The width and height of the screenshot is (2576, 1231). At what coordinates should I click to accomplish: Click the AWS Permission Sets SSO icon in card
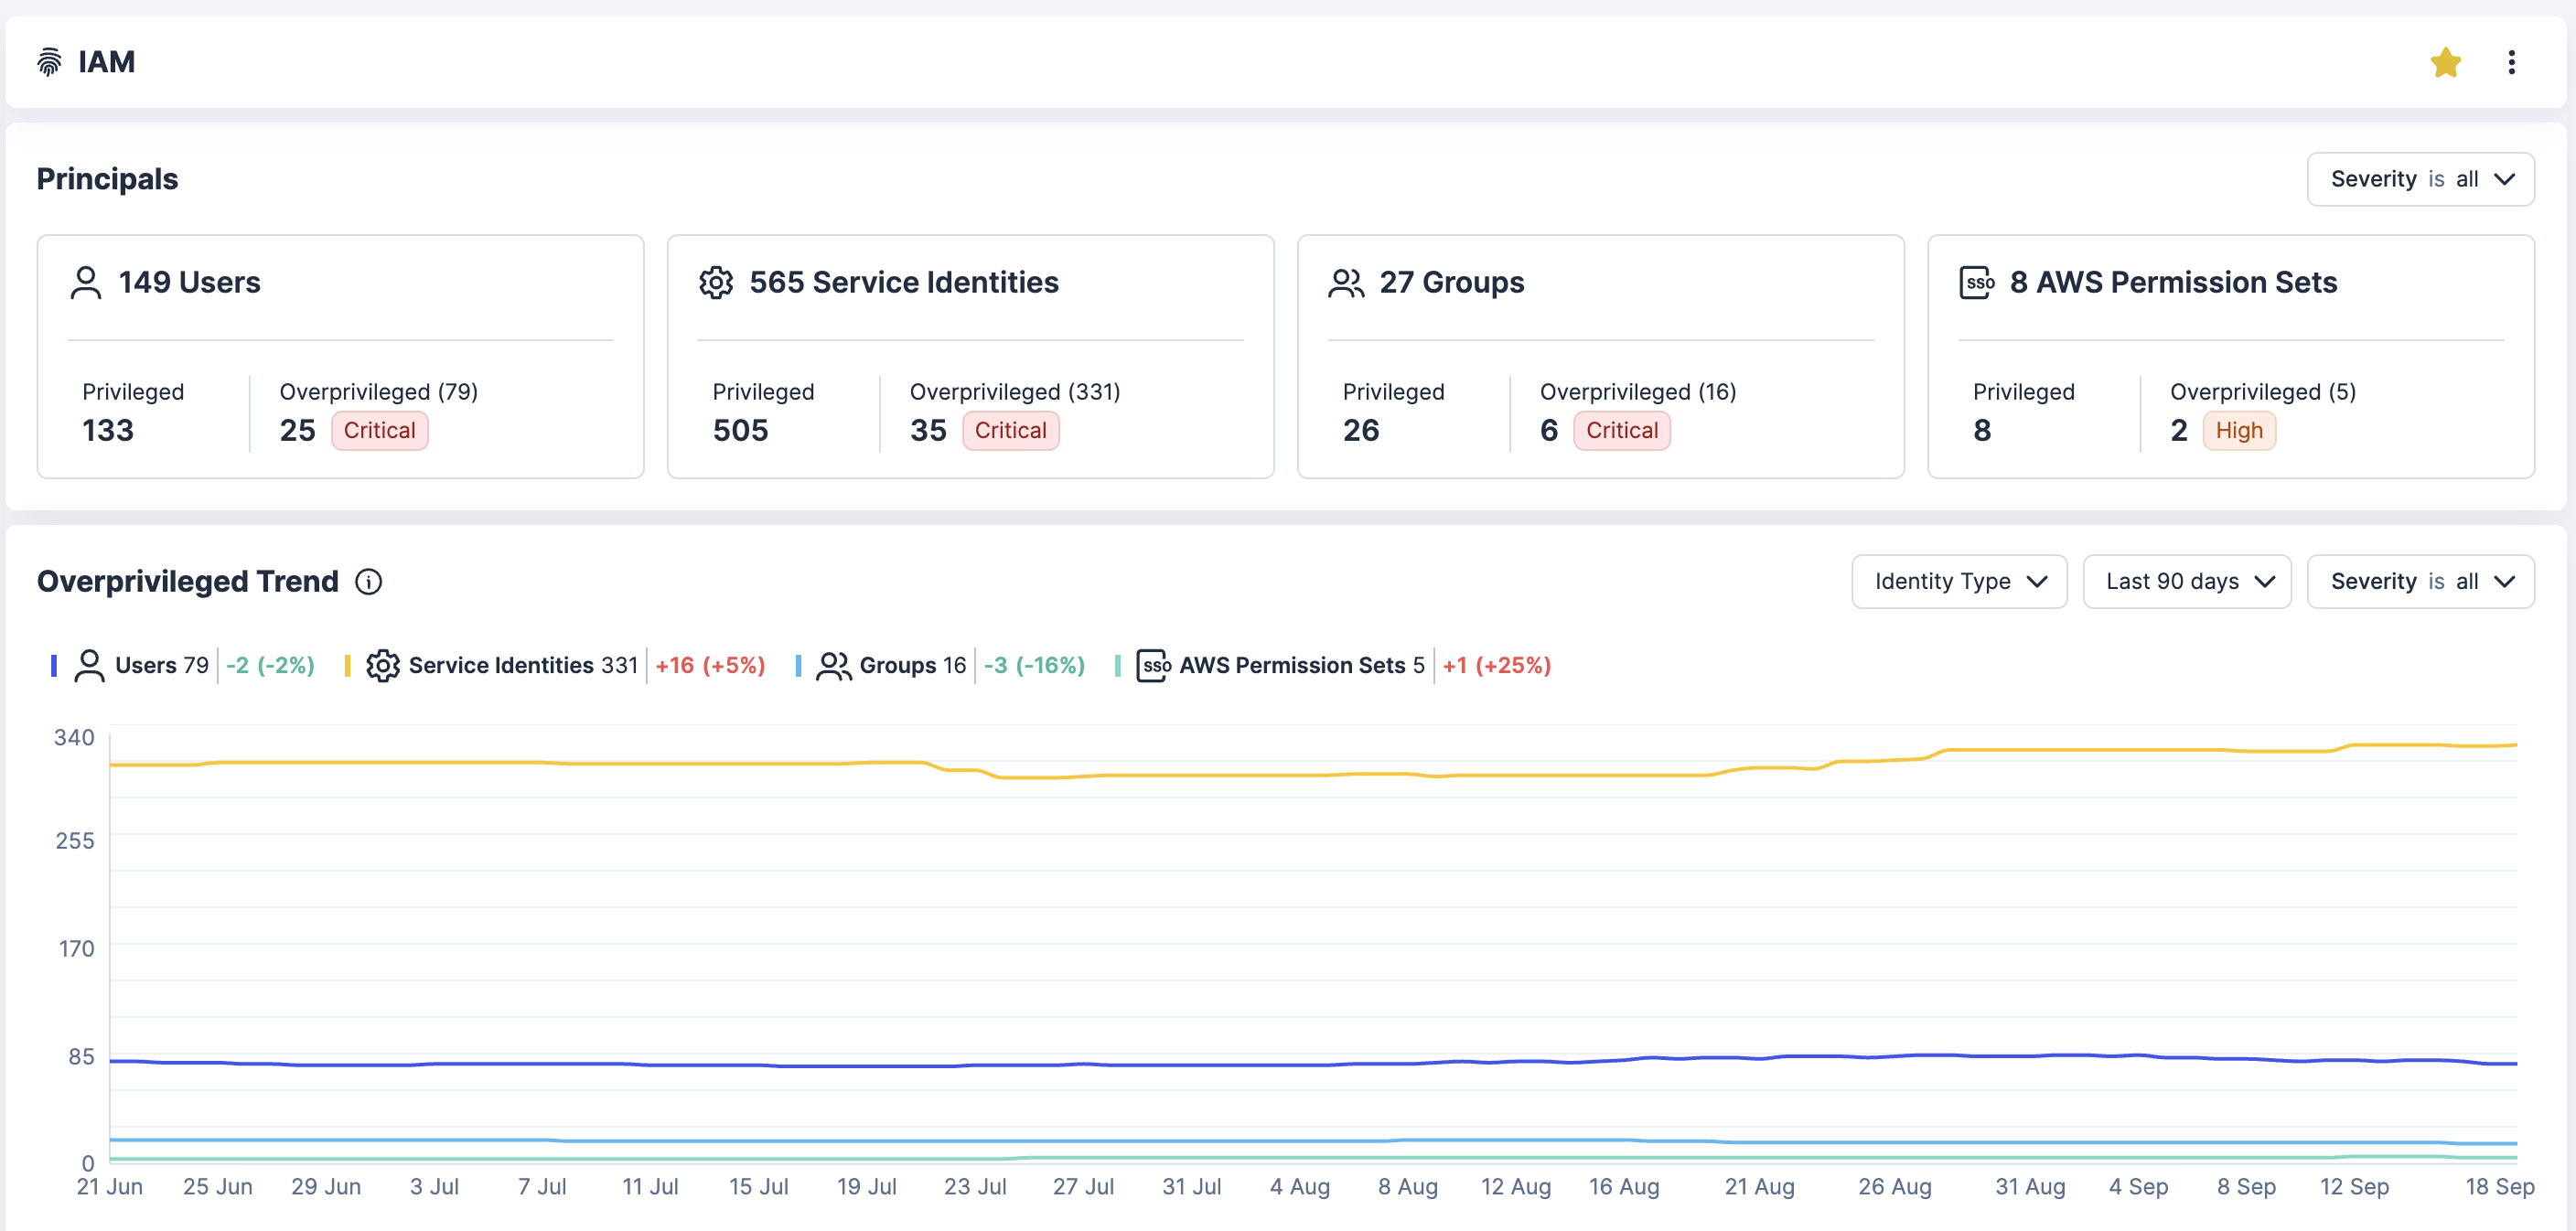[x=1976, y=283]
